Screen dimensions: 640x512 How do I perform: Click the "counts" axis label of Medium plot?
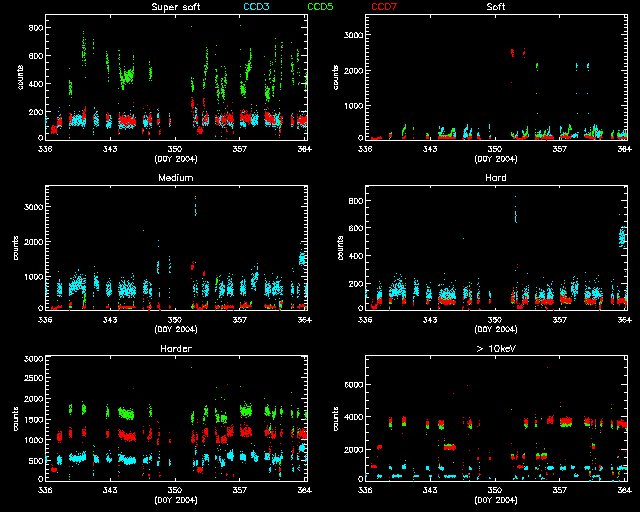tap(16, 248)
